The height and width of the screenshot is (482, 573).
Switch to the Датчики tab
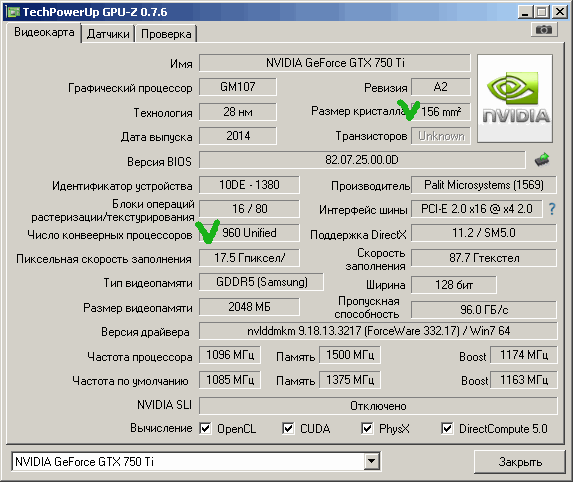point(108,34)
